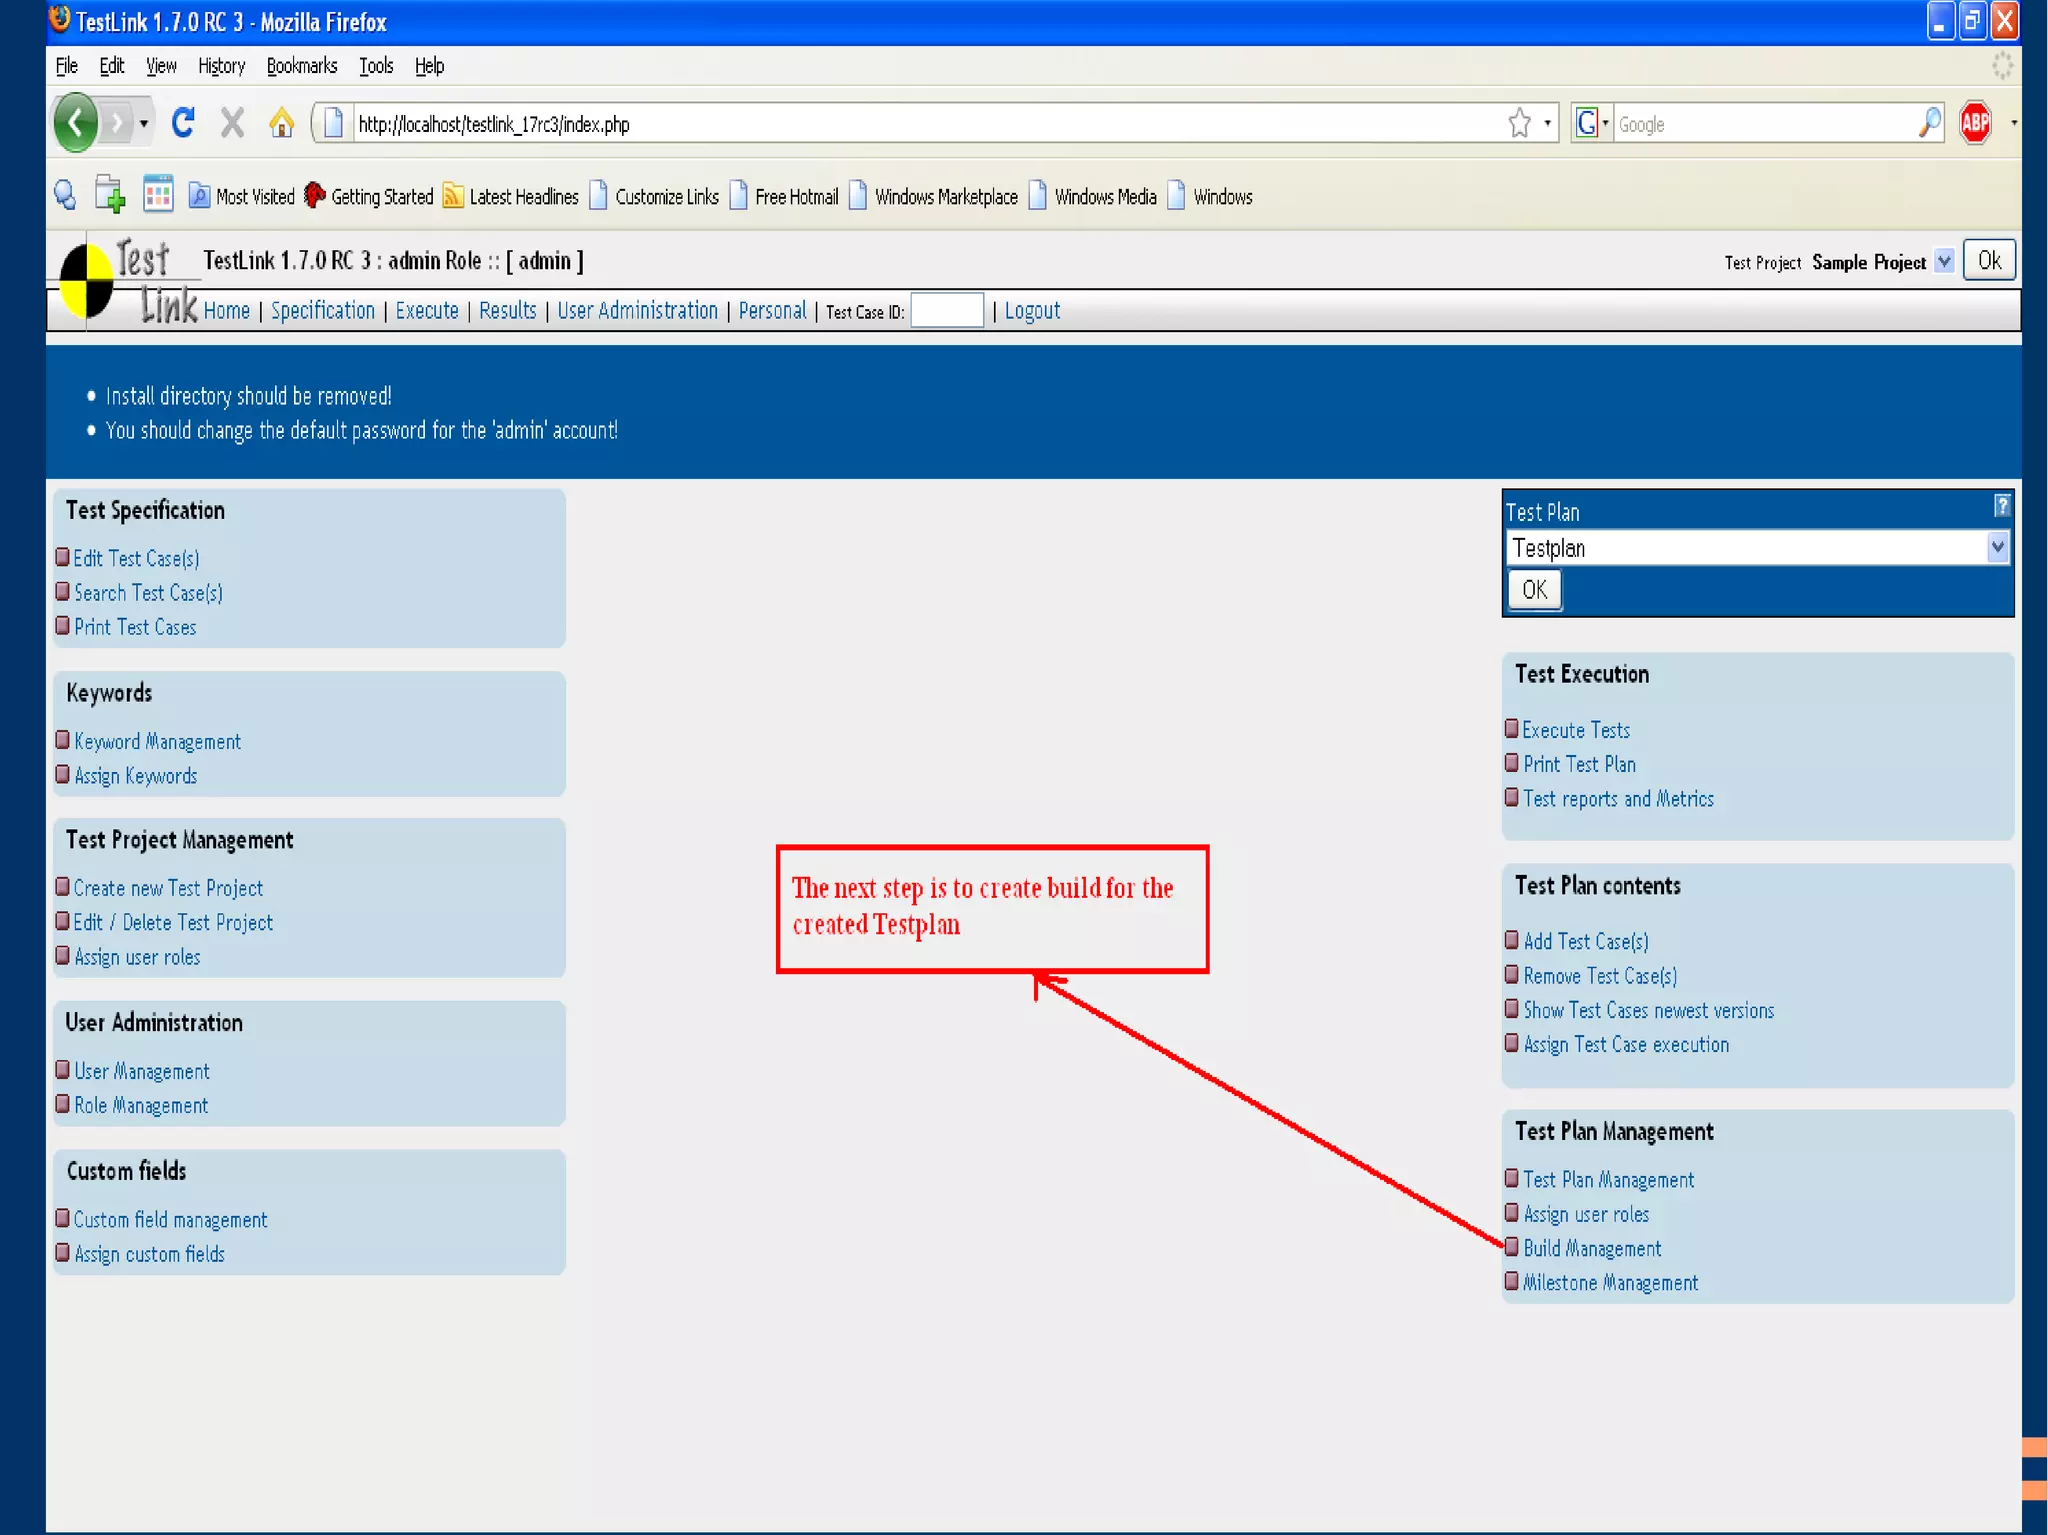Click the magnifier icon on the bookmarks toolbar
This screenshot has height=1535, width=2048.
pyautogui.click(x=66, y=195)
